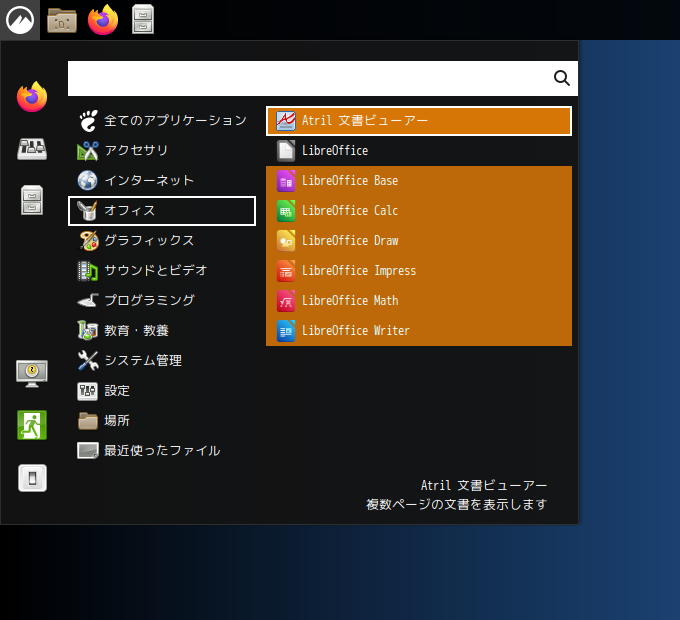Click the green Calc spreadsheet icon
Image resolution: width=680 pixels, height=620 pixels.
click(x=286, y=211)
